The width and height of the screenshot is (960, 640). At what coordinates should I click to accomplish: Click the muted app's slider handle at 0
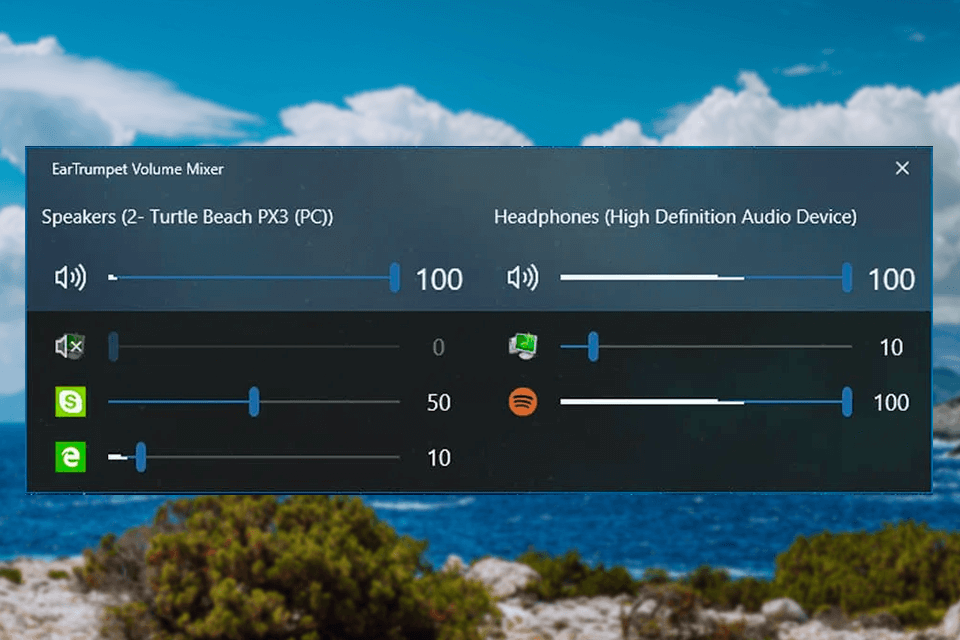[113, 347]
